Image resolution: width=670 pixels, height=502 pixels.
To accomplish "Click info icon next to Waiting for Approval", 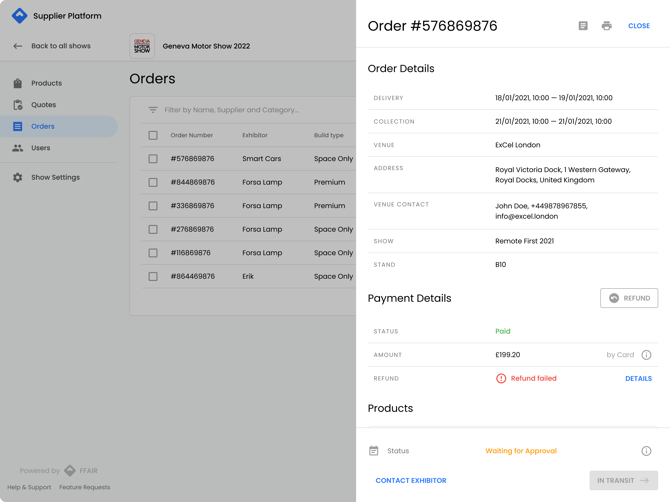I will (646, 451).
